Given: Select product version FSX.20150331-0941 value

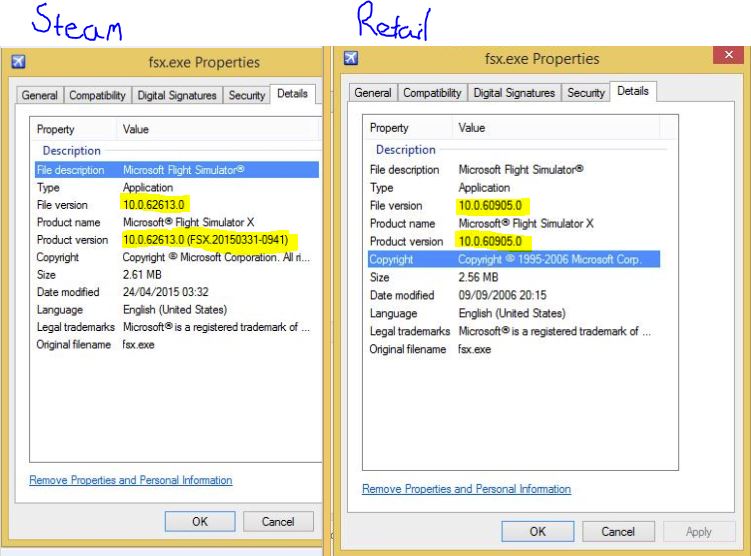Looking at the screenshot, I should (x=205, y=239).
